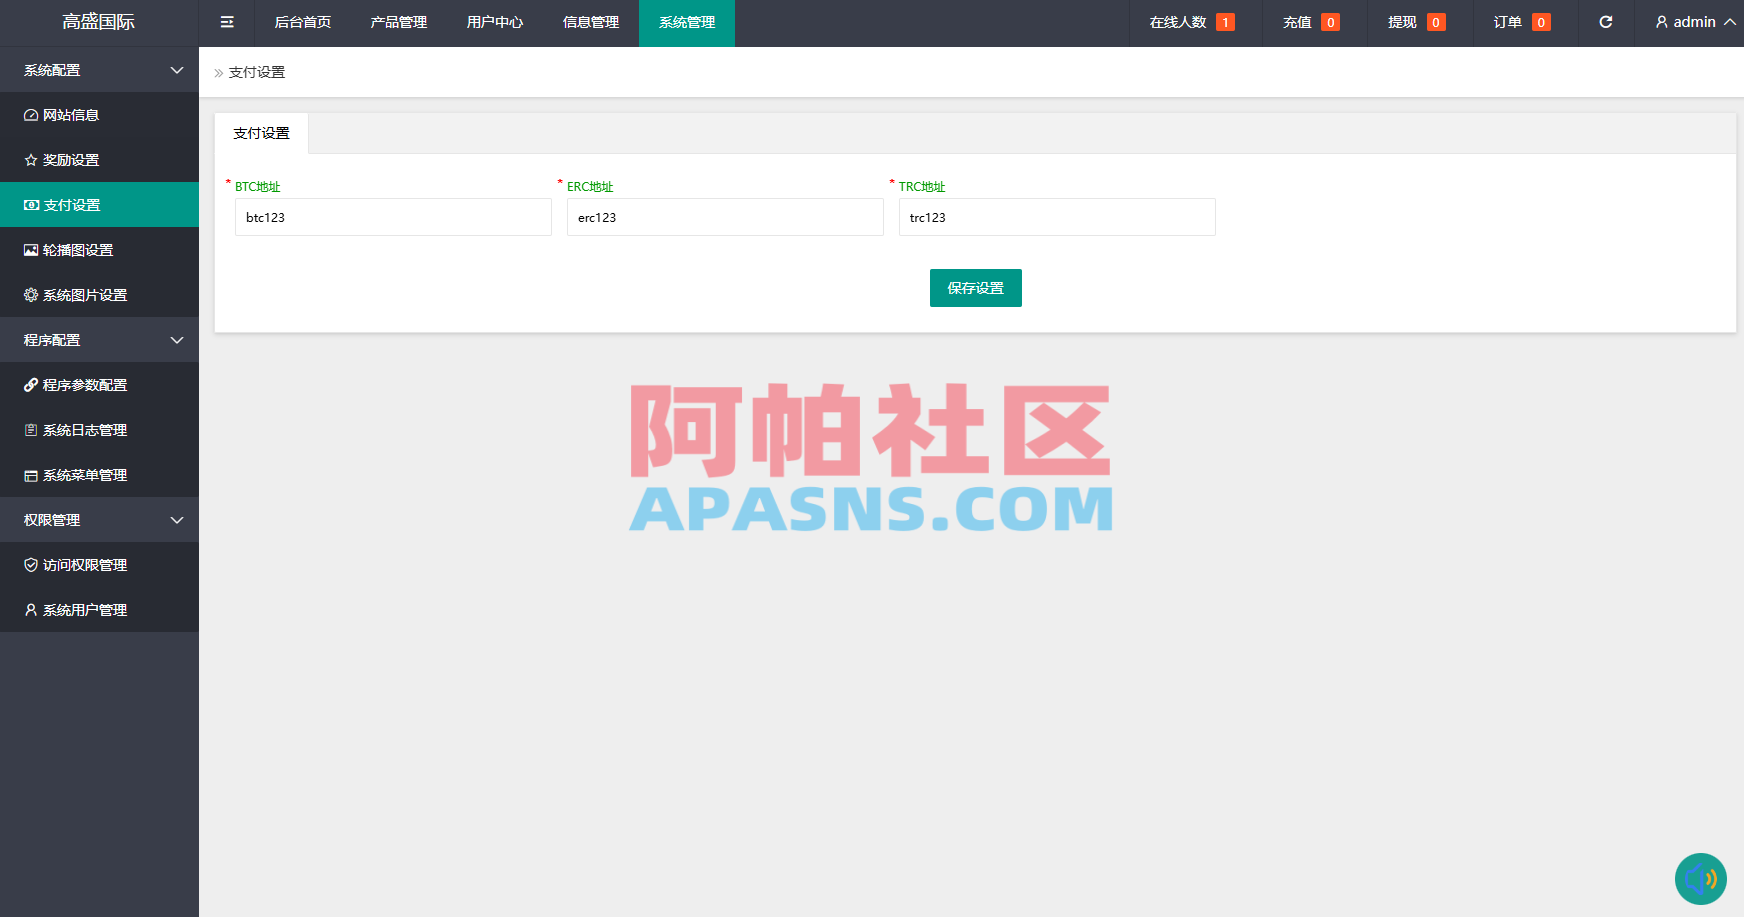Click 提现 counter in header
This screenshot has height=917, width=1744.
(x=1417, y=22)
